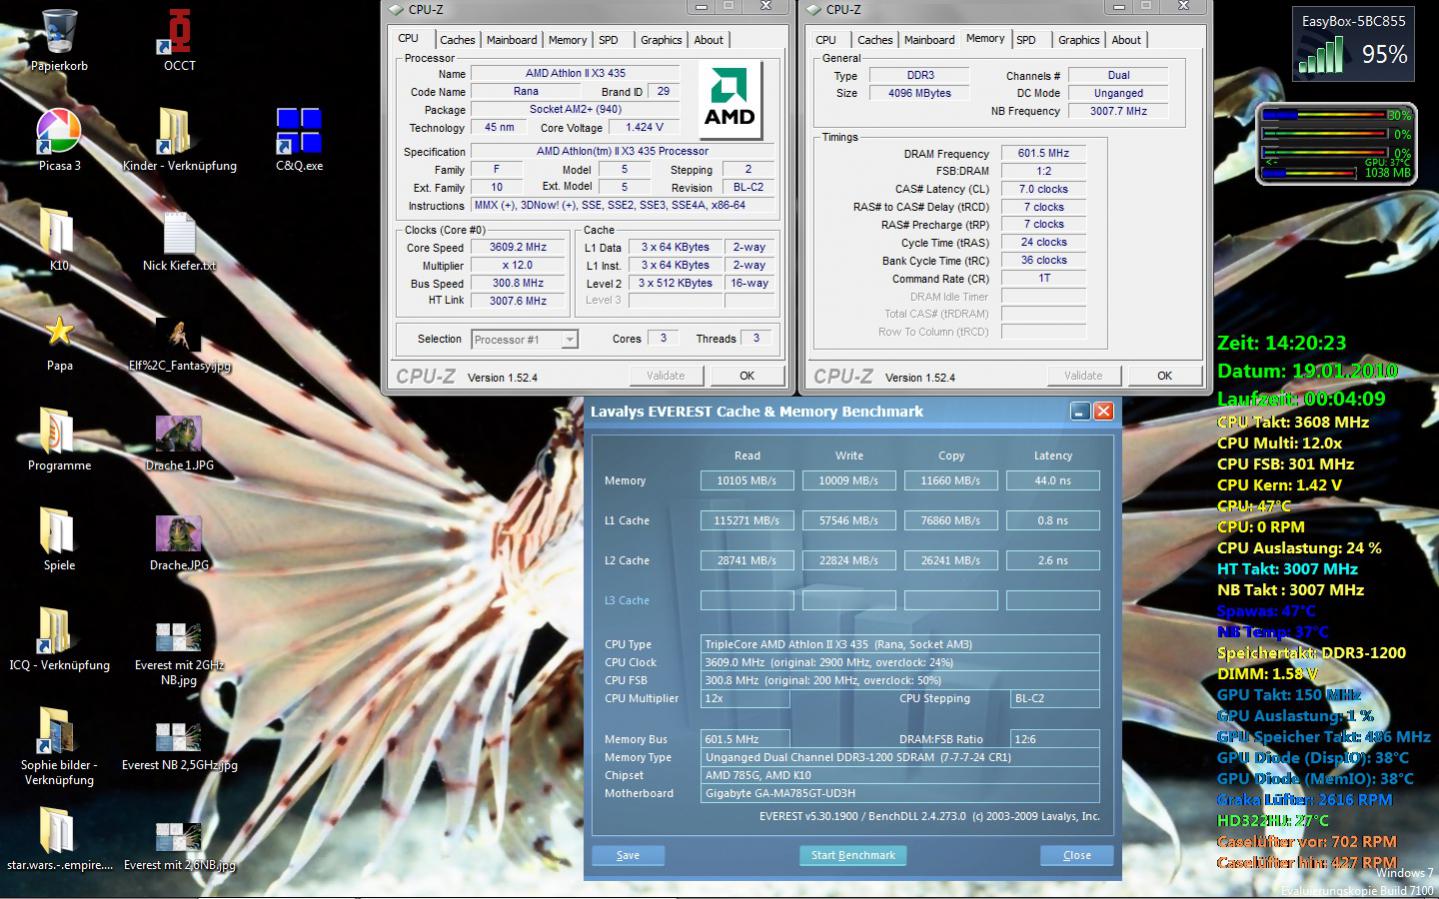The width and height of the screenshot is (1439, 899).
Task: Open Mainboard tab in right CPU-Z window
Action: pyautogui.click(x=929, y=40)
